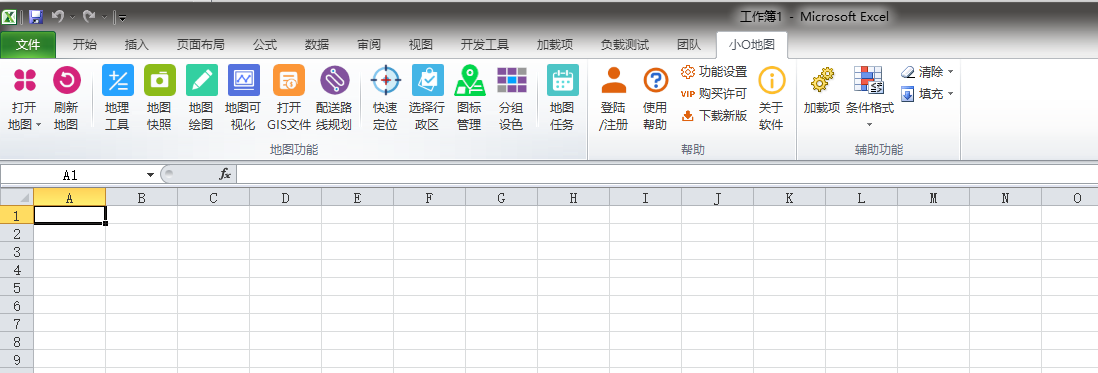This screenshot has width=1098, height=373.
Task: Switch to the 数据 Data tab
Action: 317,45
